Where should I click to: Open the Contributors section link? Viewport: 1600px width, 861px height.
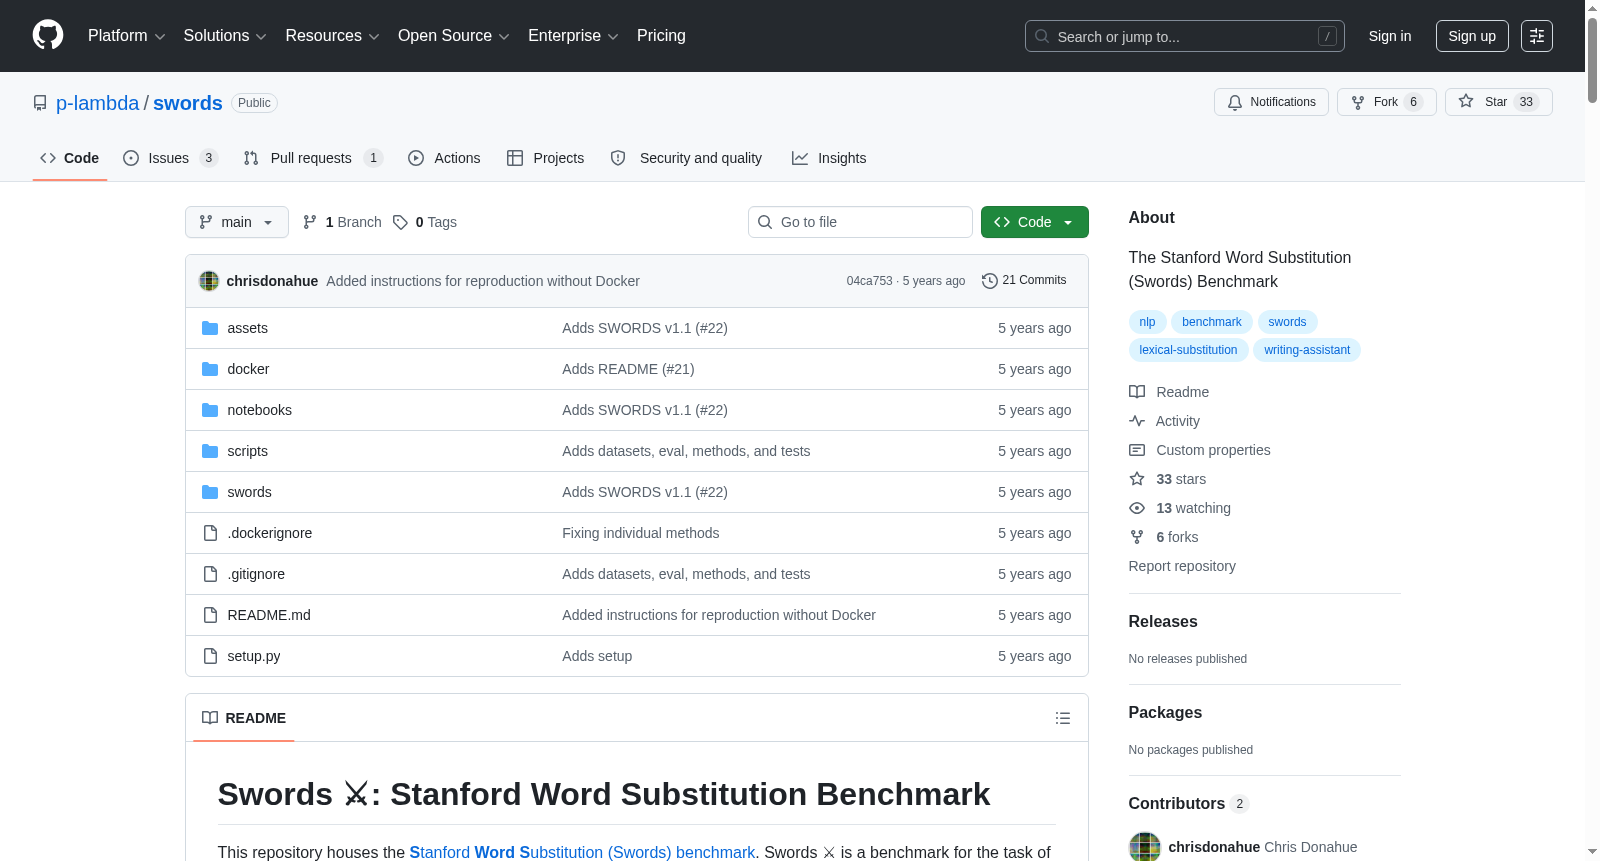tap(1189, 803)
